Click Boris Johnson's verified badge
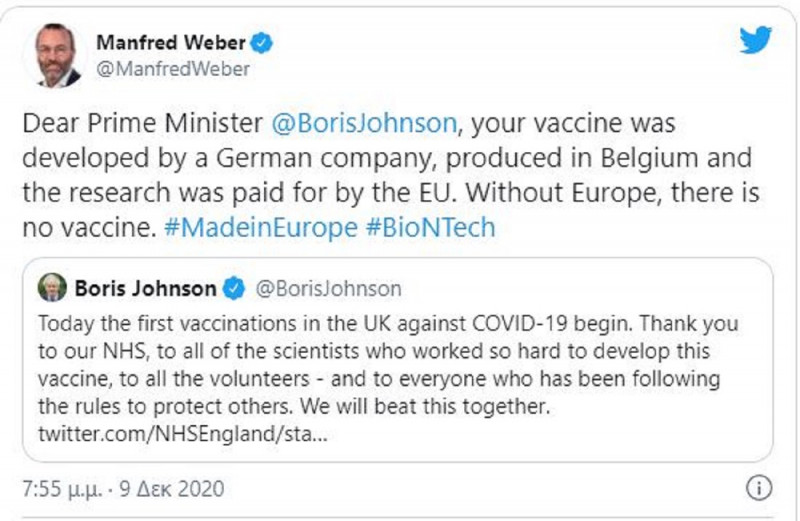The image size is (800, 521). pyautogui.click(x=233, y=289)
